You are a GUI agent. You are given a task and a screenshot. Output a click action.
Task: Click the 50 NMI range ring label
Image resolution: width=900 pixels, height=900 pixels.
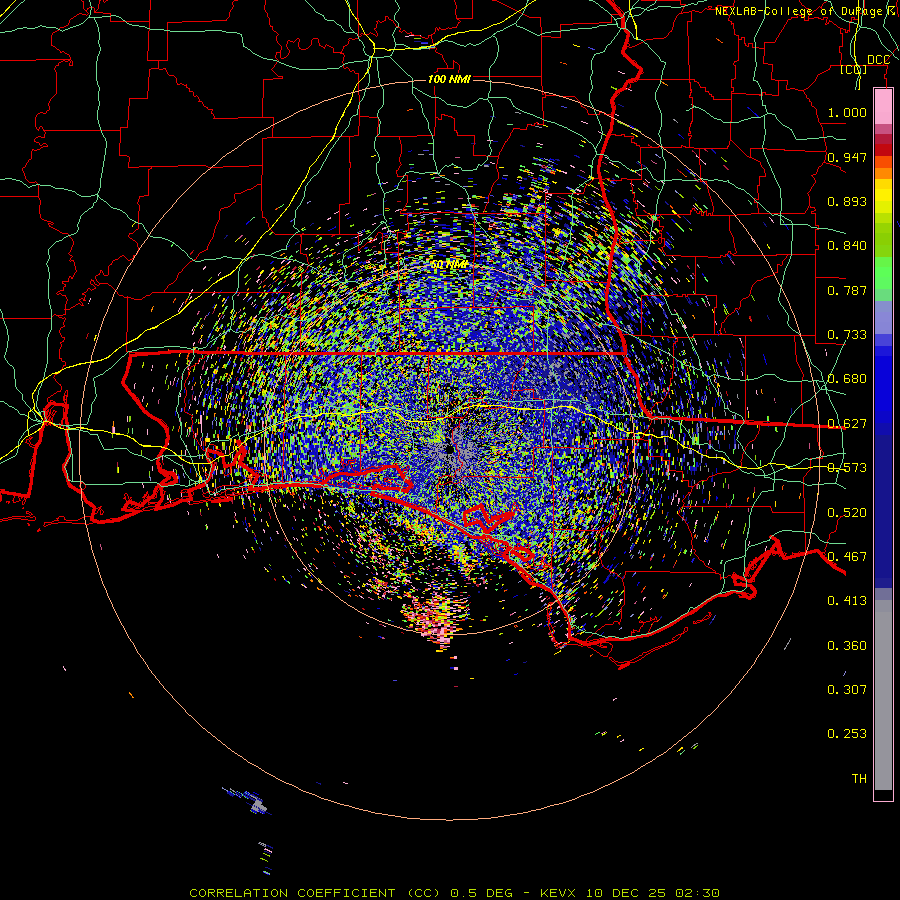tap(449, 265)
